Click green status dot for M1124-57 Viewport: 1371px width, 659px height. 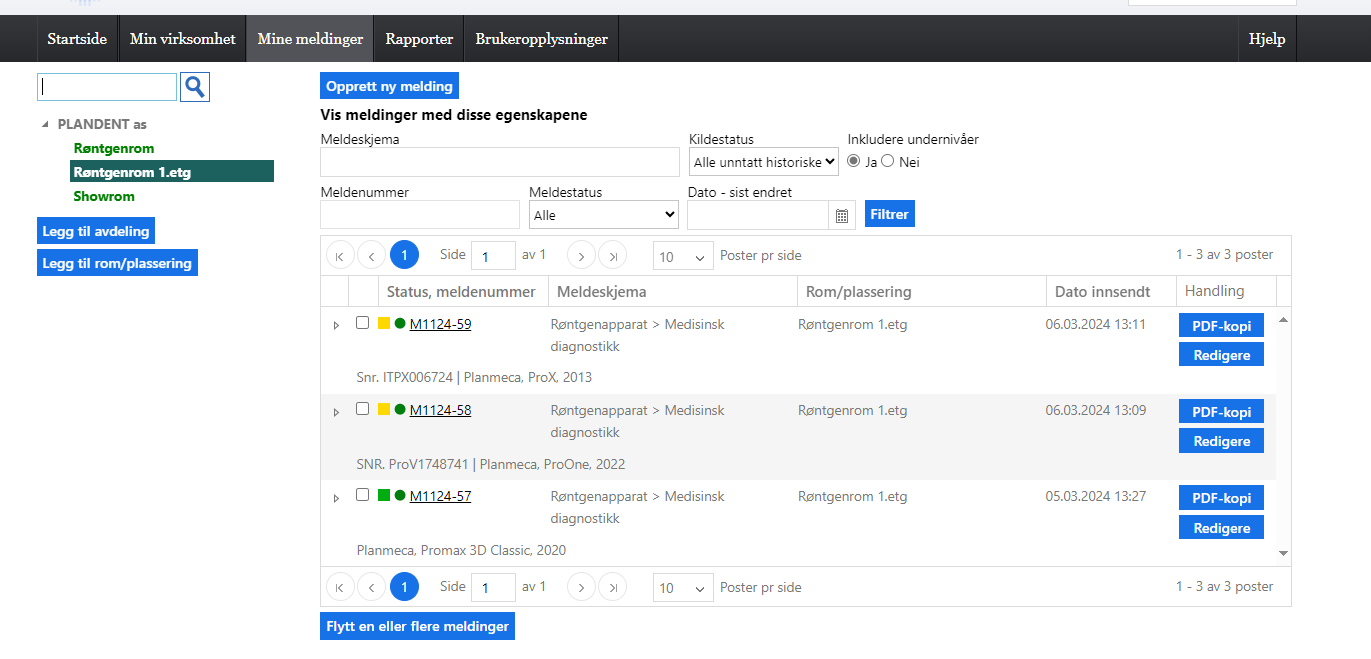400,495
